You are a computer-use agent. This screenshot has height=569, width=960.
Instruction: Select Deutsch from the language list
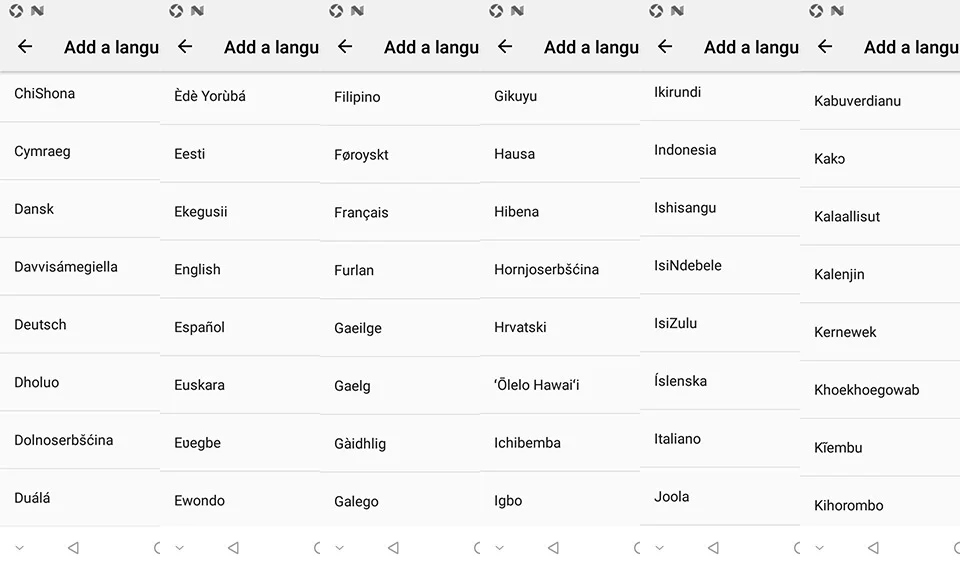[x=80, y=325]
